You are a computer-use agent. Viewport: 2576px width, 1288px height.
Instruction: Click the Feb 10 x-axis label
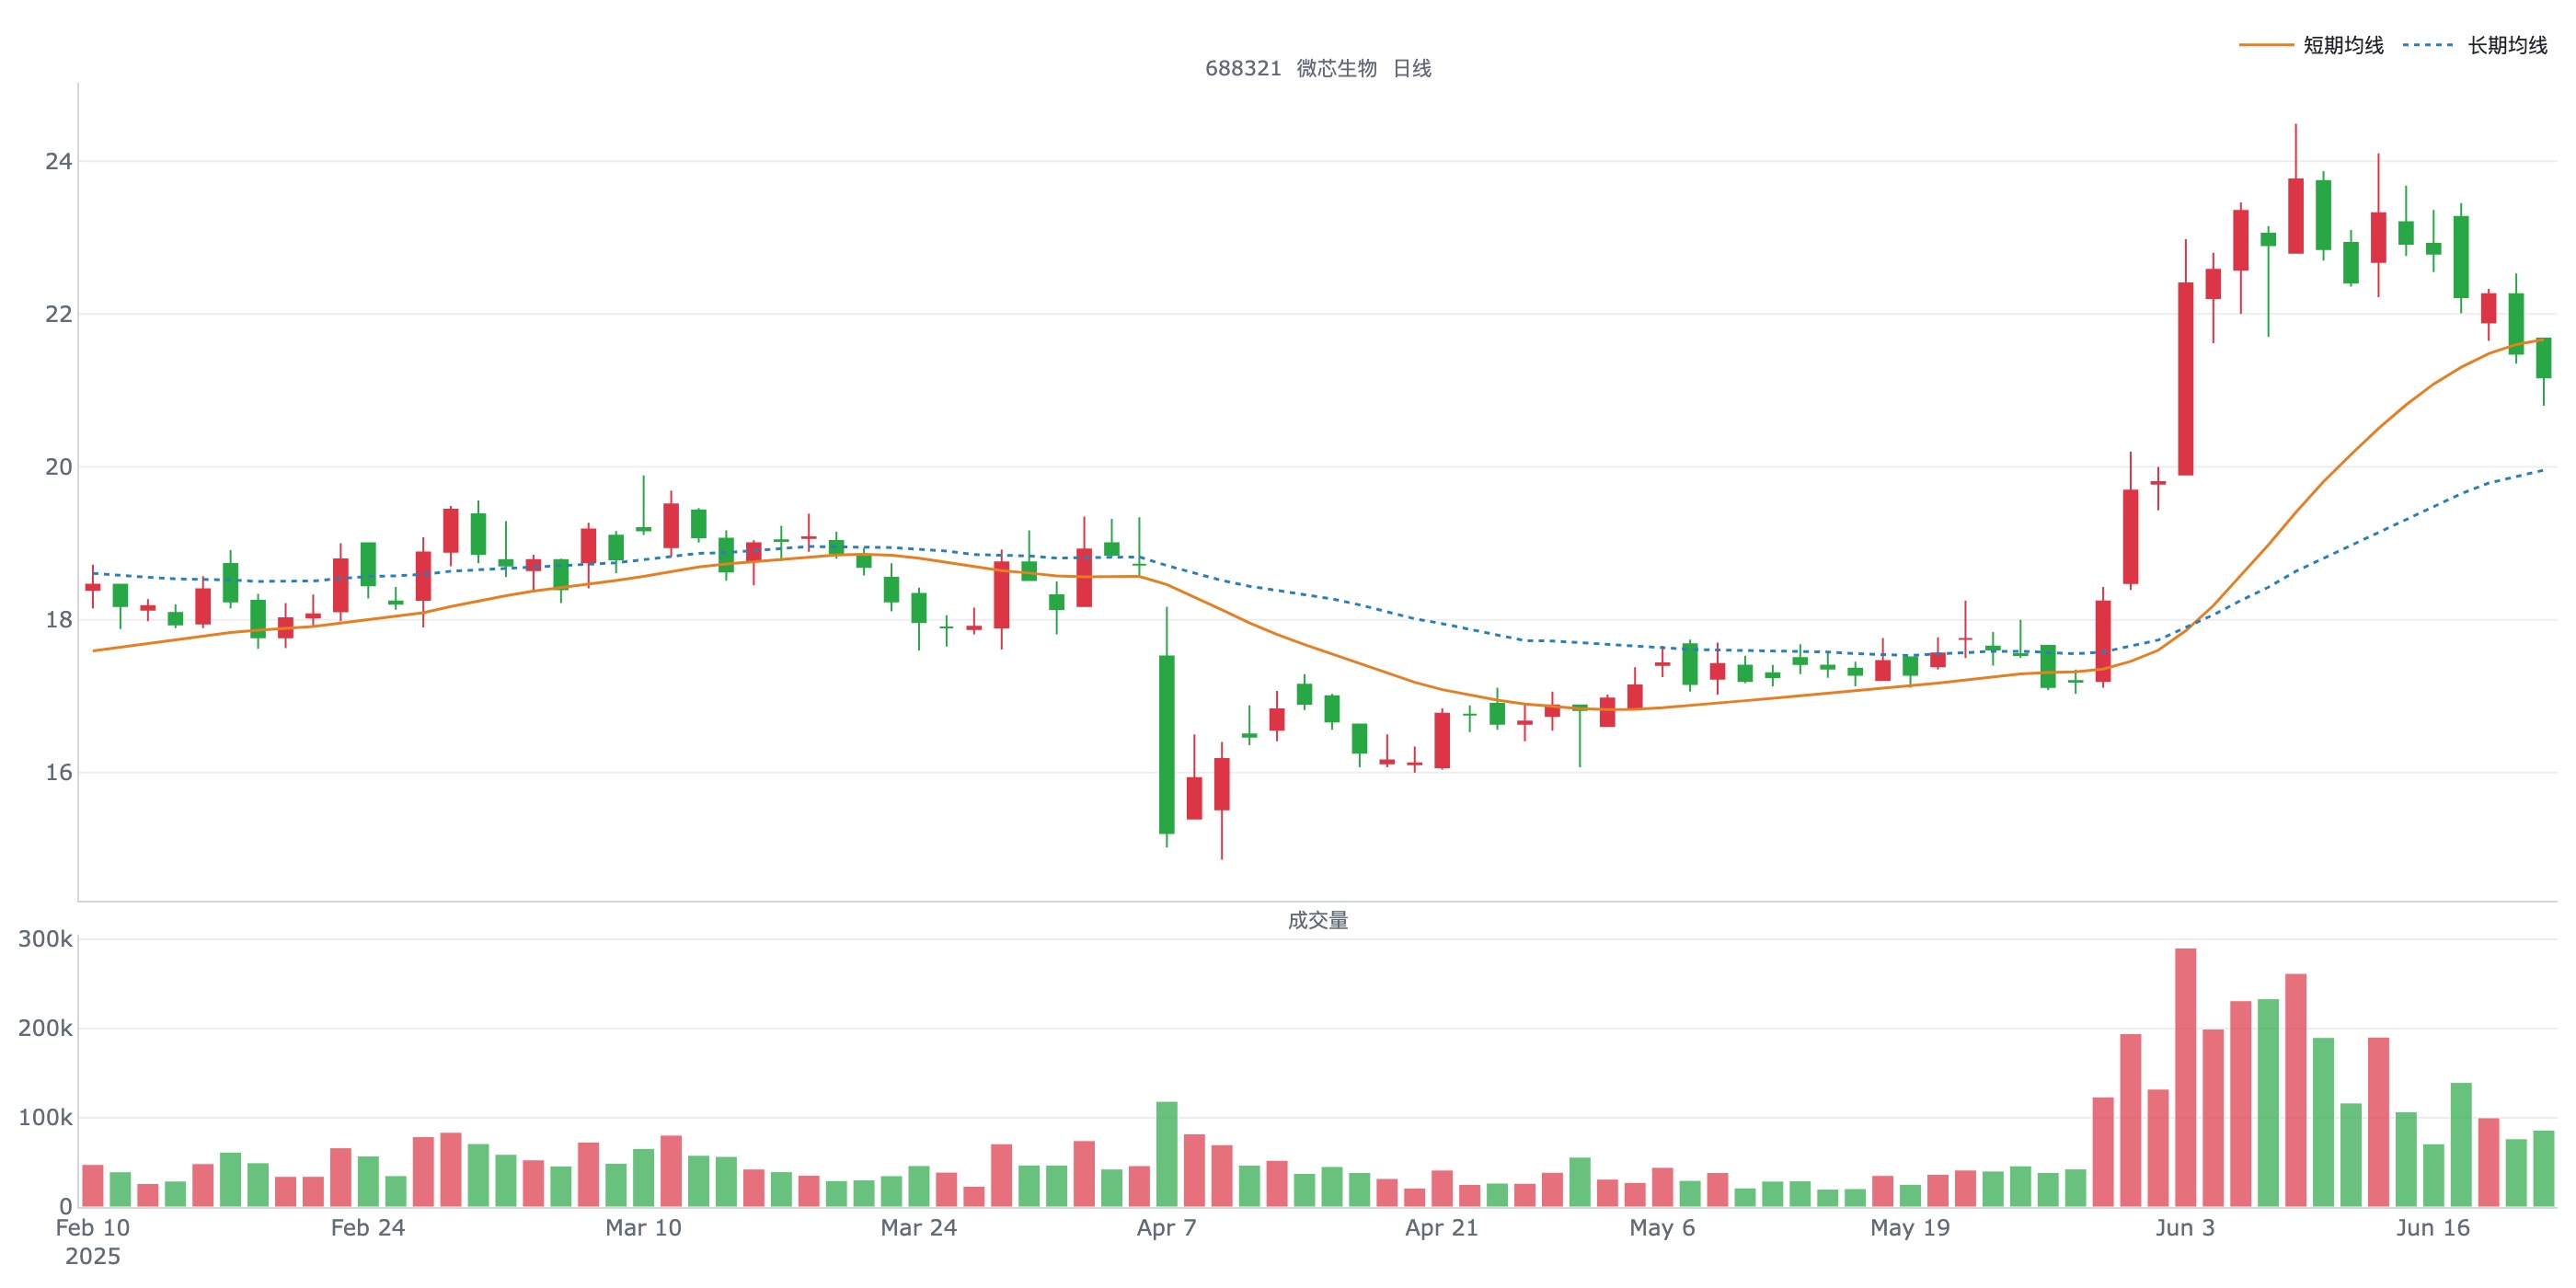[x=93, y=1227]
